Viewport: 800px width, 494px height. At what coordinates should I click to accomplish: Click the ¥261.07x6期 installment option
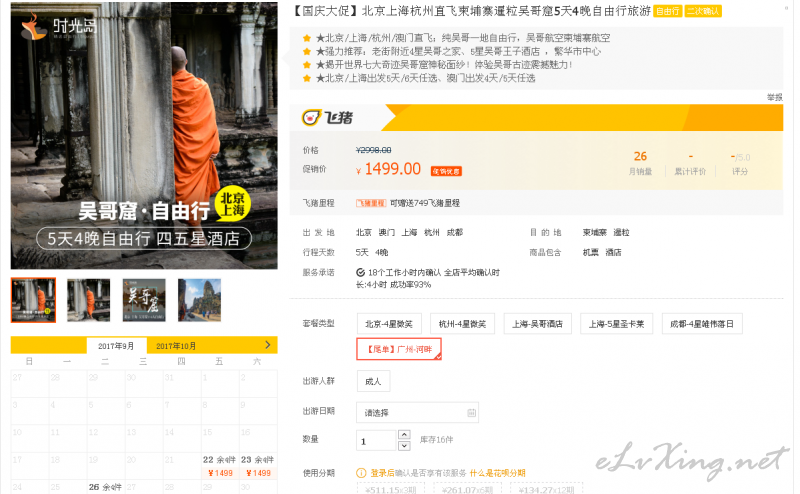[467, 489]
